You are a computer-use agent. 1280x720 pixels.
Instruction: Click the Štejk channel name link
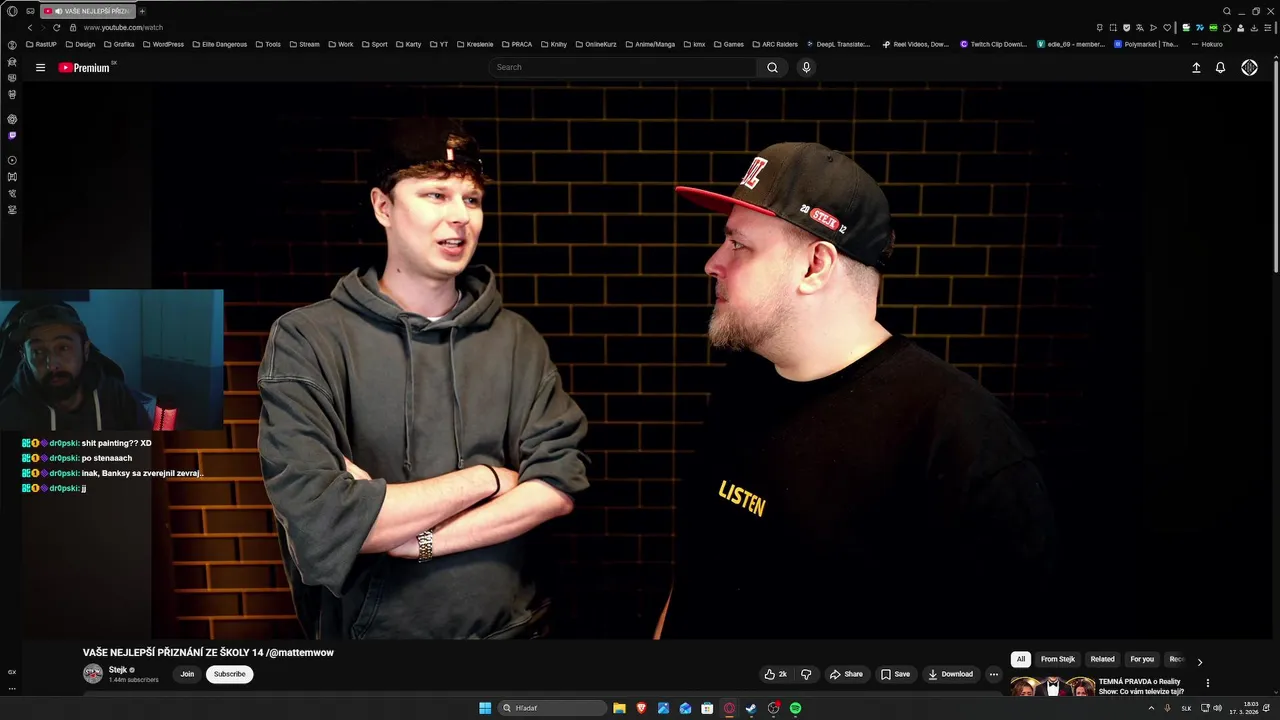(118, 670)
